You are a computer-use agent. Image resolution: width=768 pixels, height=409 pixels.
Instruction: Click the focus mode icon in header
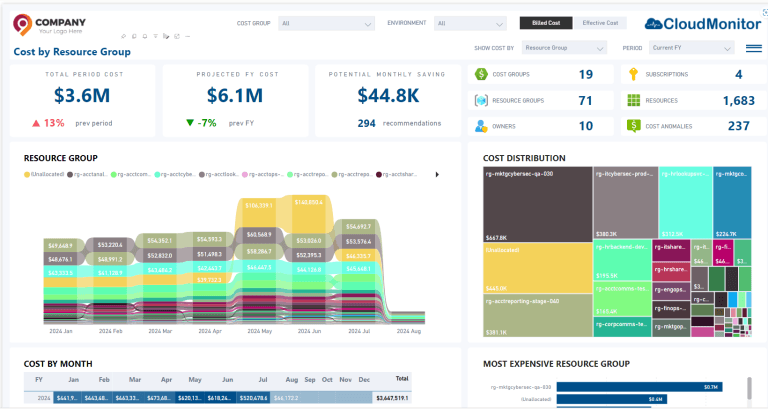(x=177, y=36)
